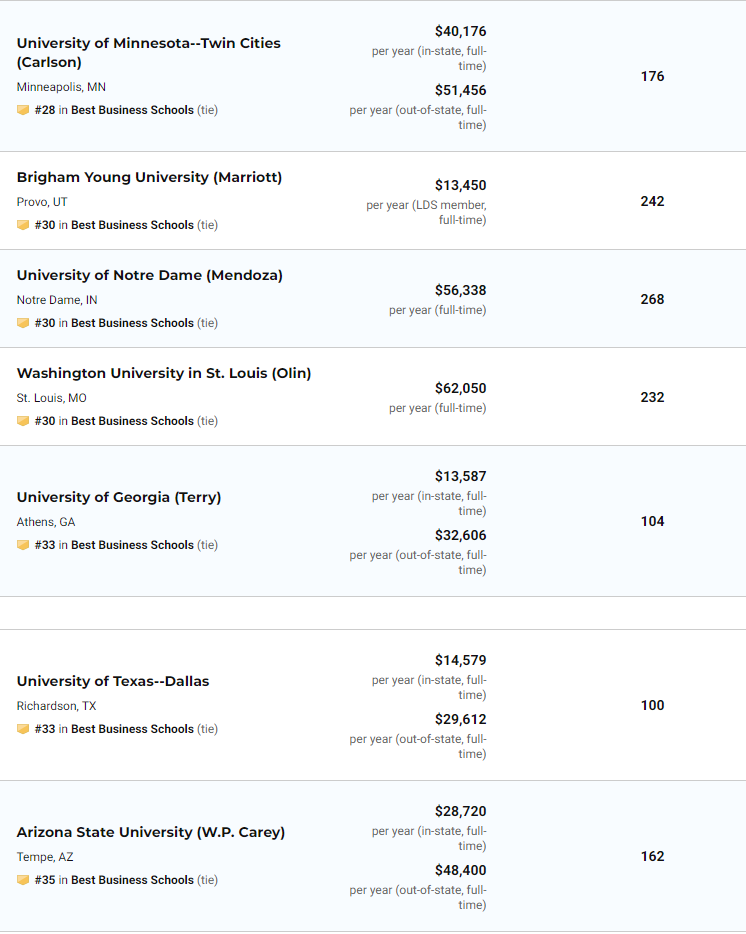Screen dimensions: 746x934
Task: Click the badge icon for Arizona State ranking
Action: pos(23,880)
